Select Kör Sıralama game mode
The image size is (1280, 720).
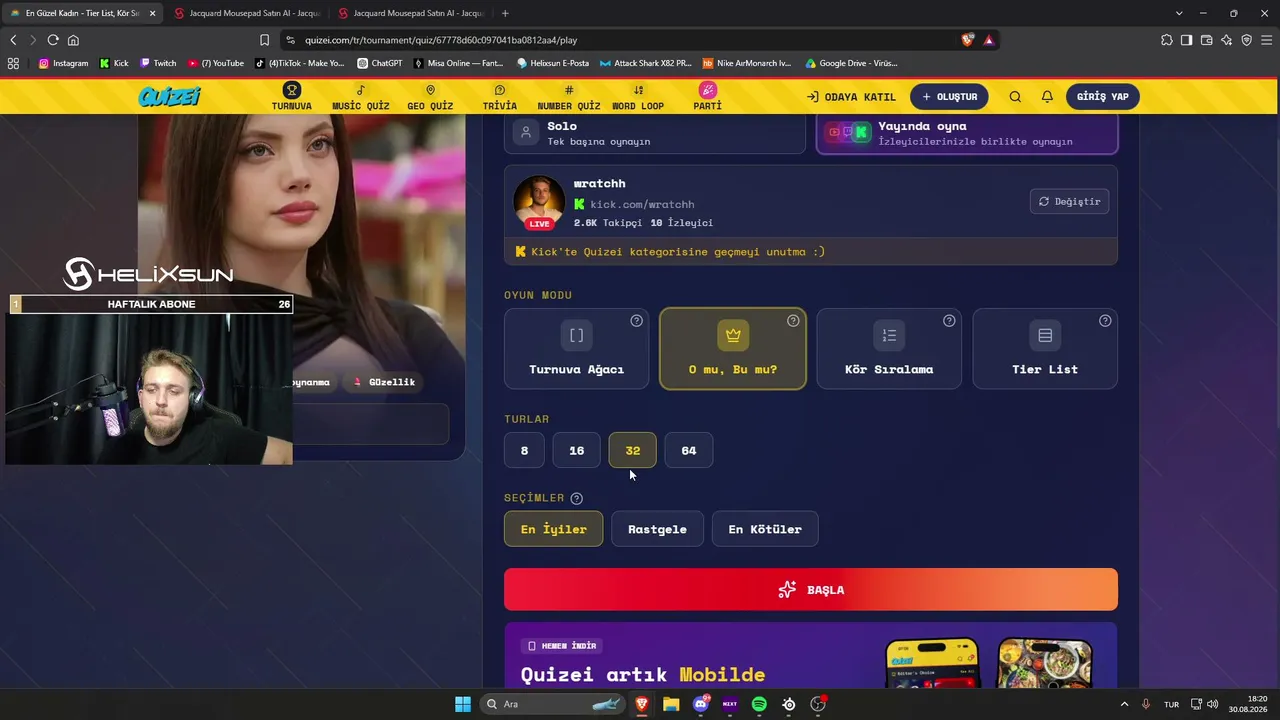coord(889,348)
